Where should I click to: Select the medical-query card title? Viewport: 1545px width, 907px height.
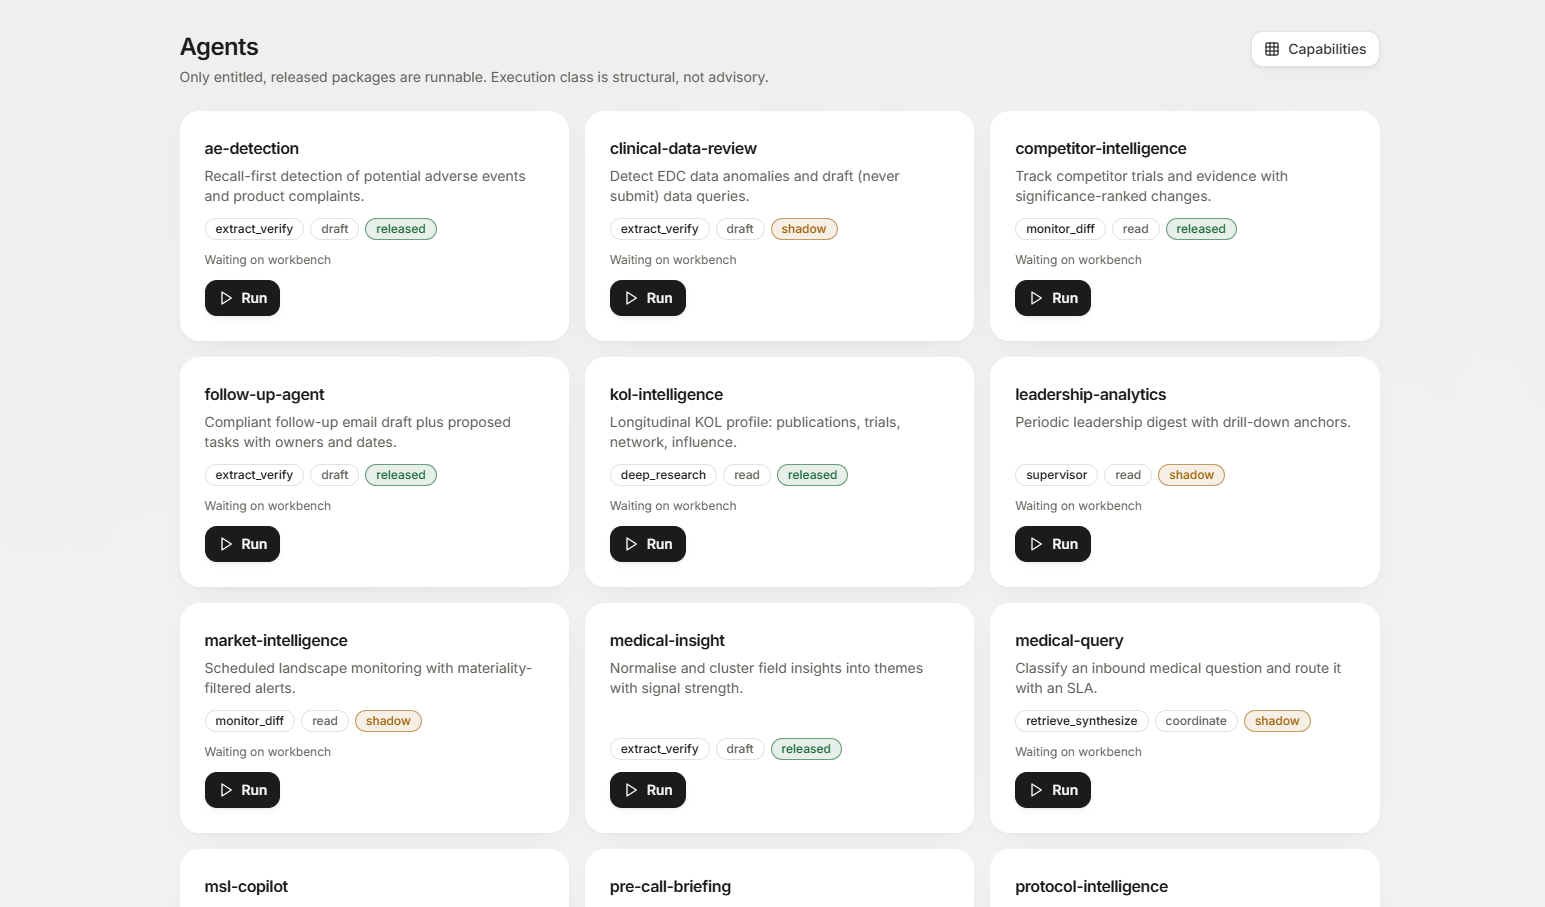pyautogui.click(x=1069, y=640)
